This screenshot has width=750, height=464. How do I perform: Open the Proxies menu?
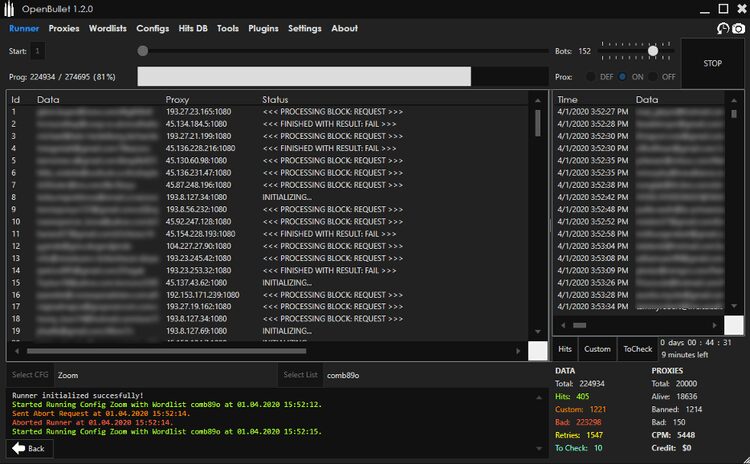(x=64, y=29)
